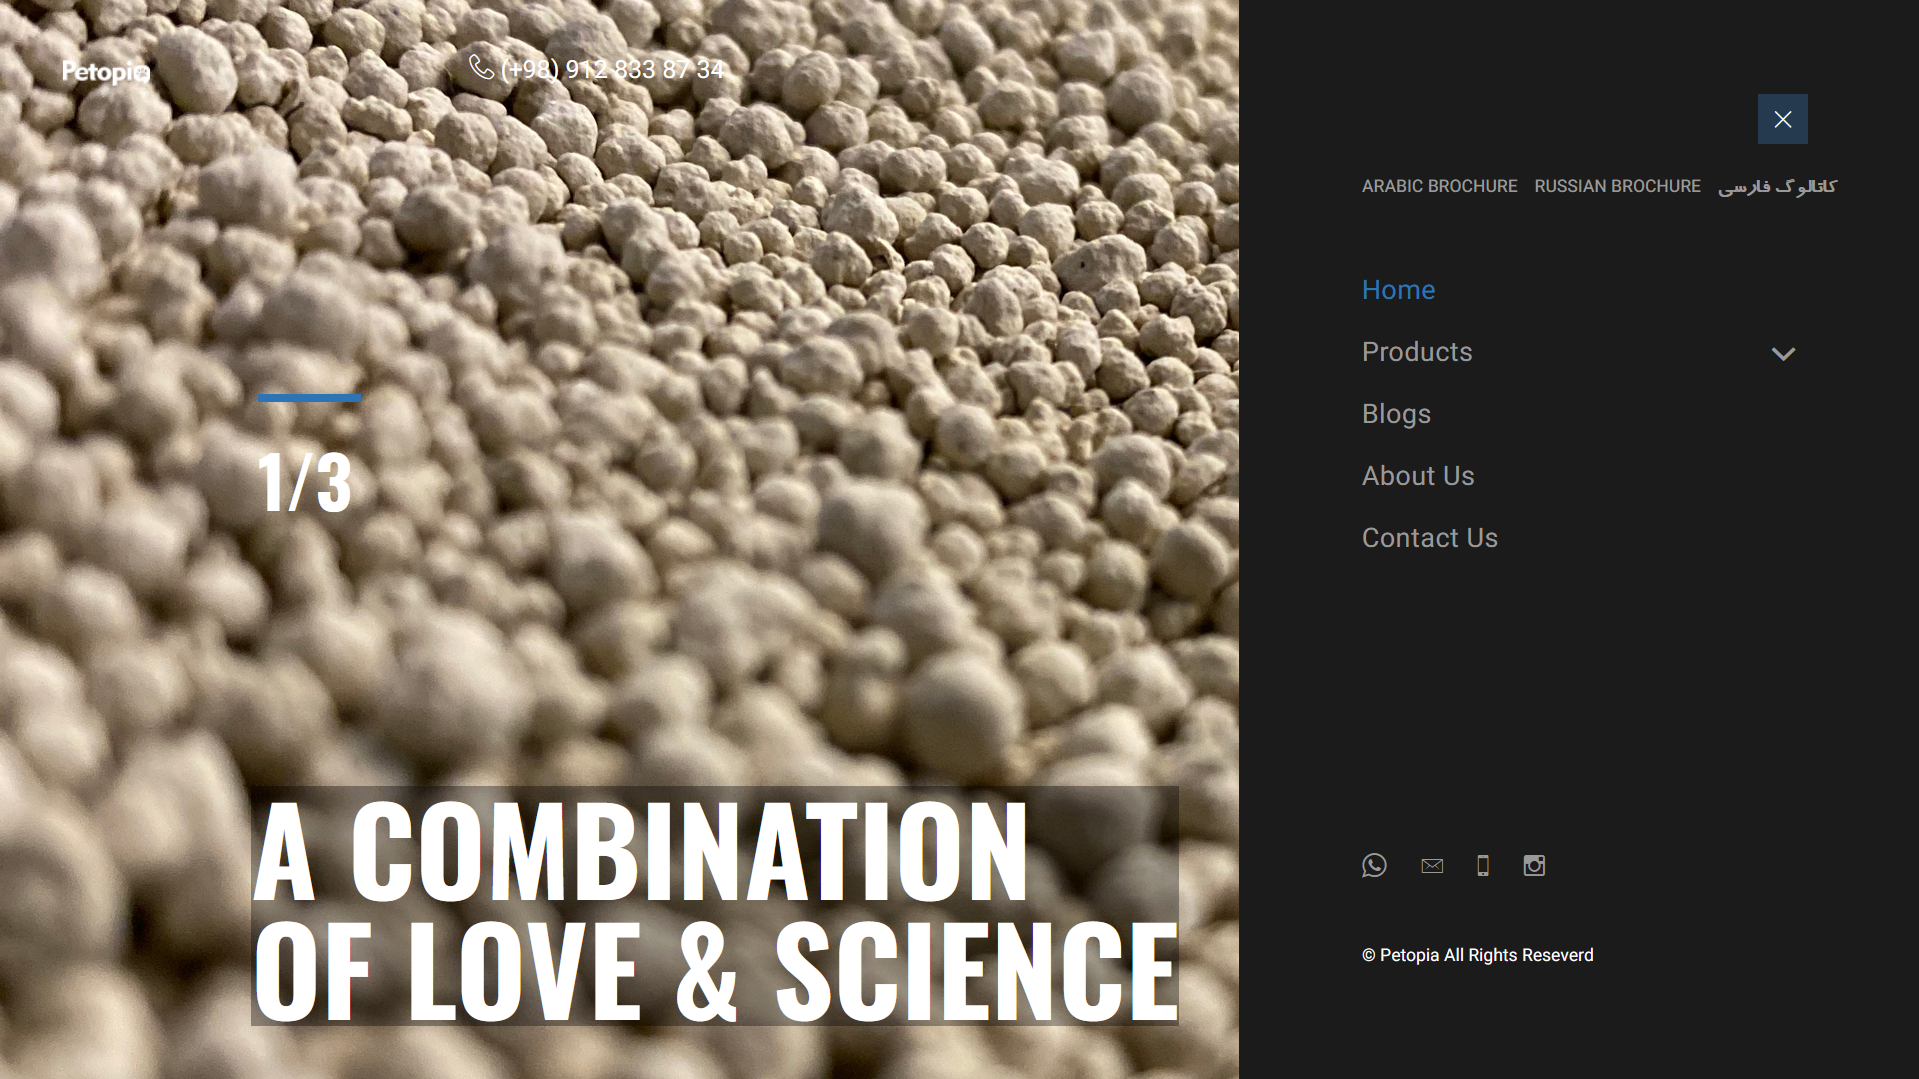Expand the Products submenu chevron

point(1783,354)
